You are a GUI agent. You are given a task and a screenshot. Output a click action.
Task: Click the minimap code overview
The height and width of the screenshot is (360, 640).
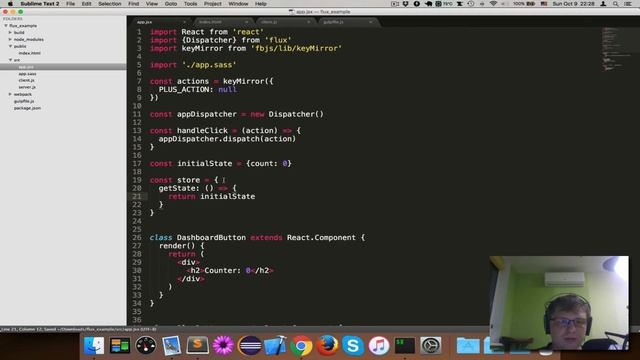(x=616, y=49)
